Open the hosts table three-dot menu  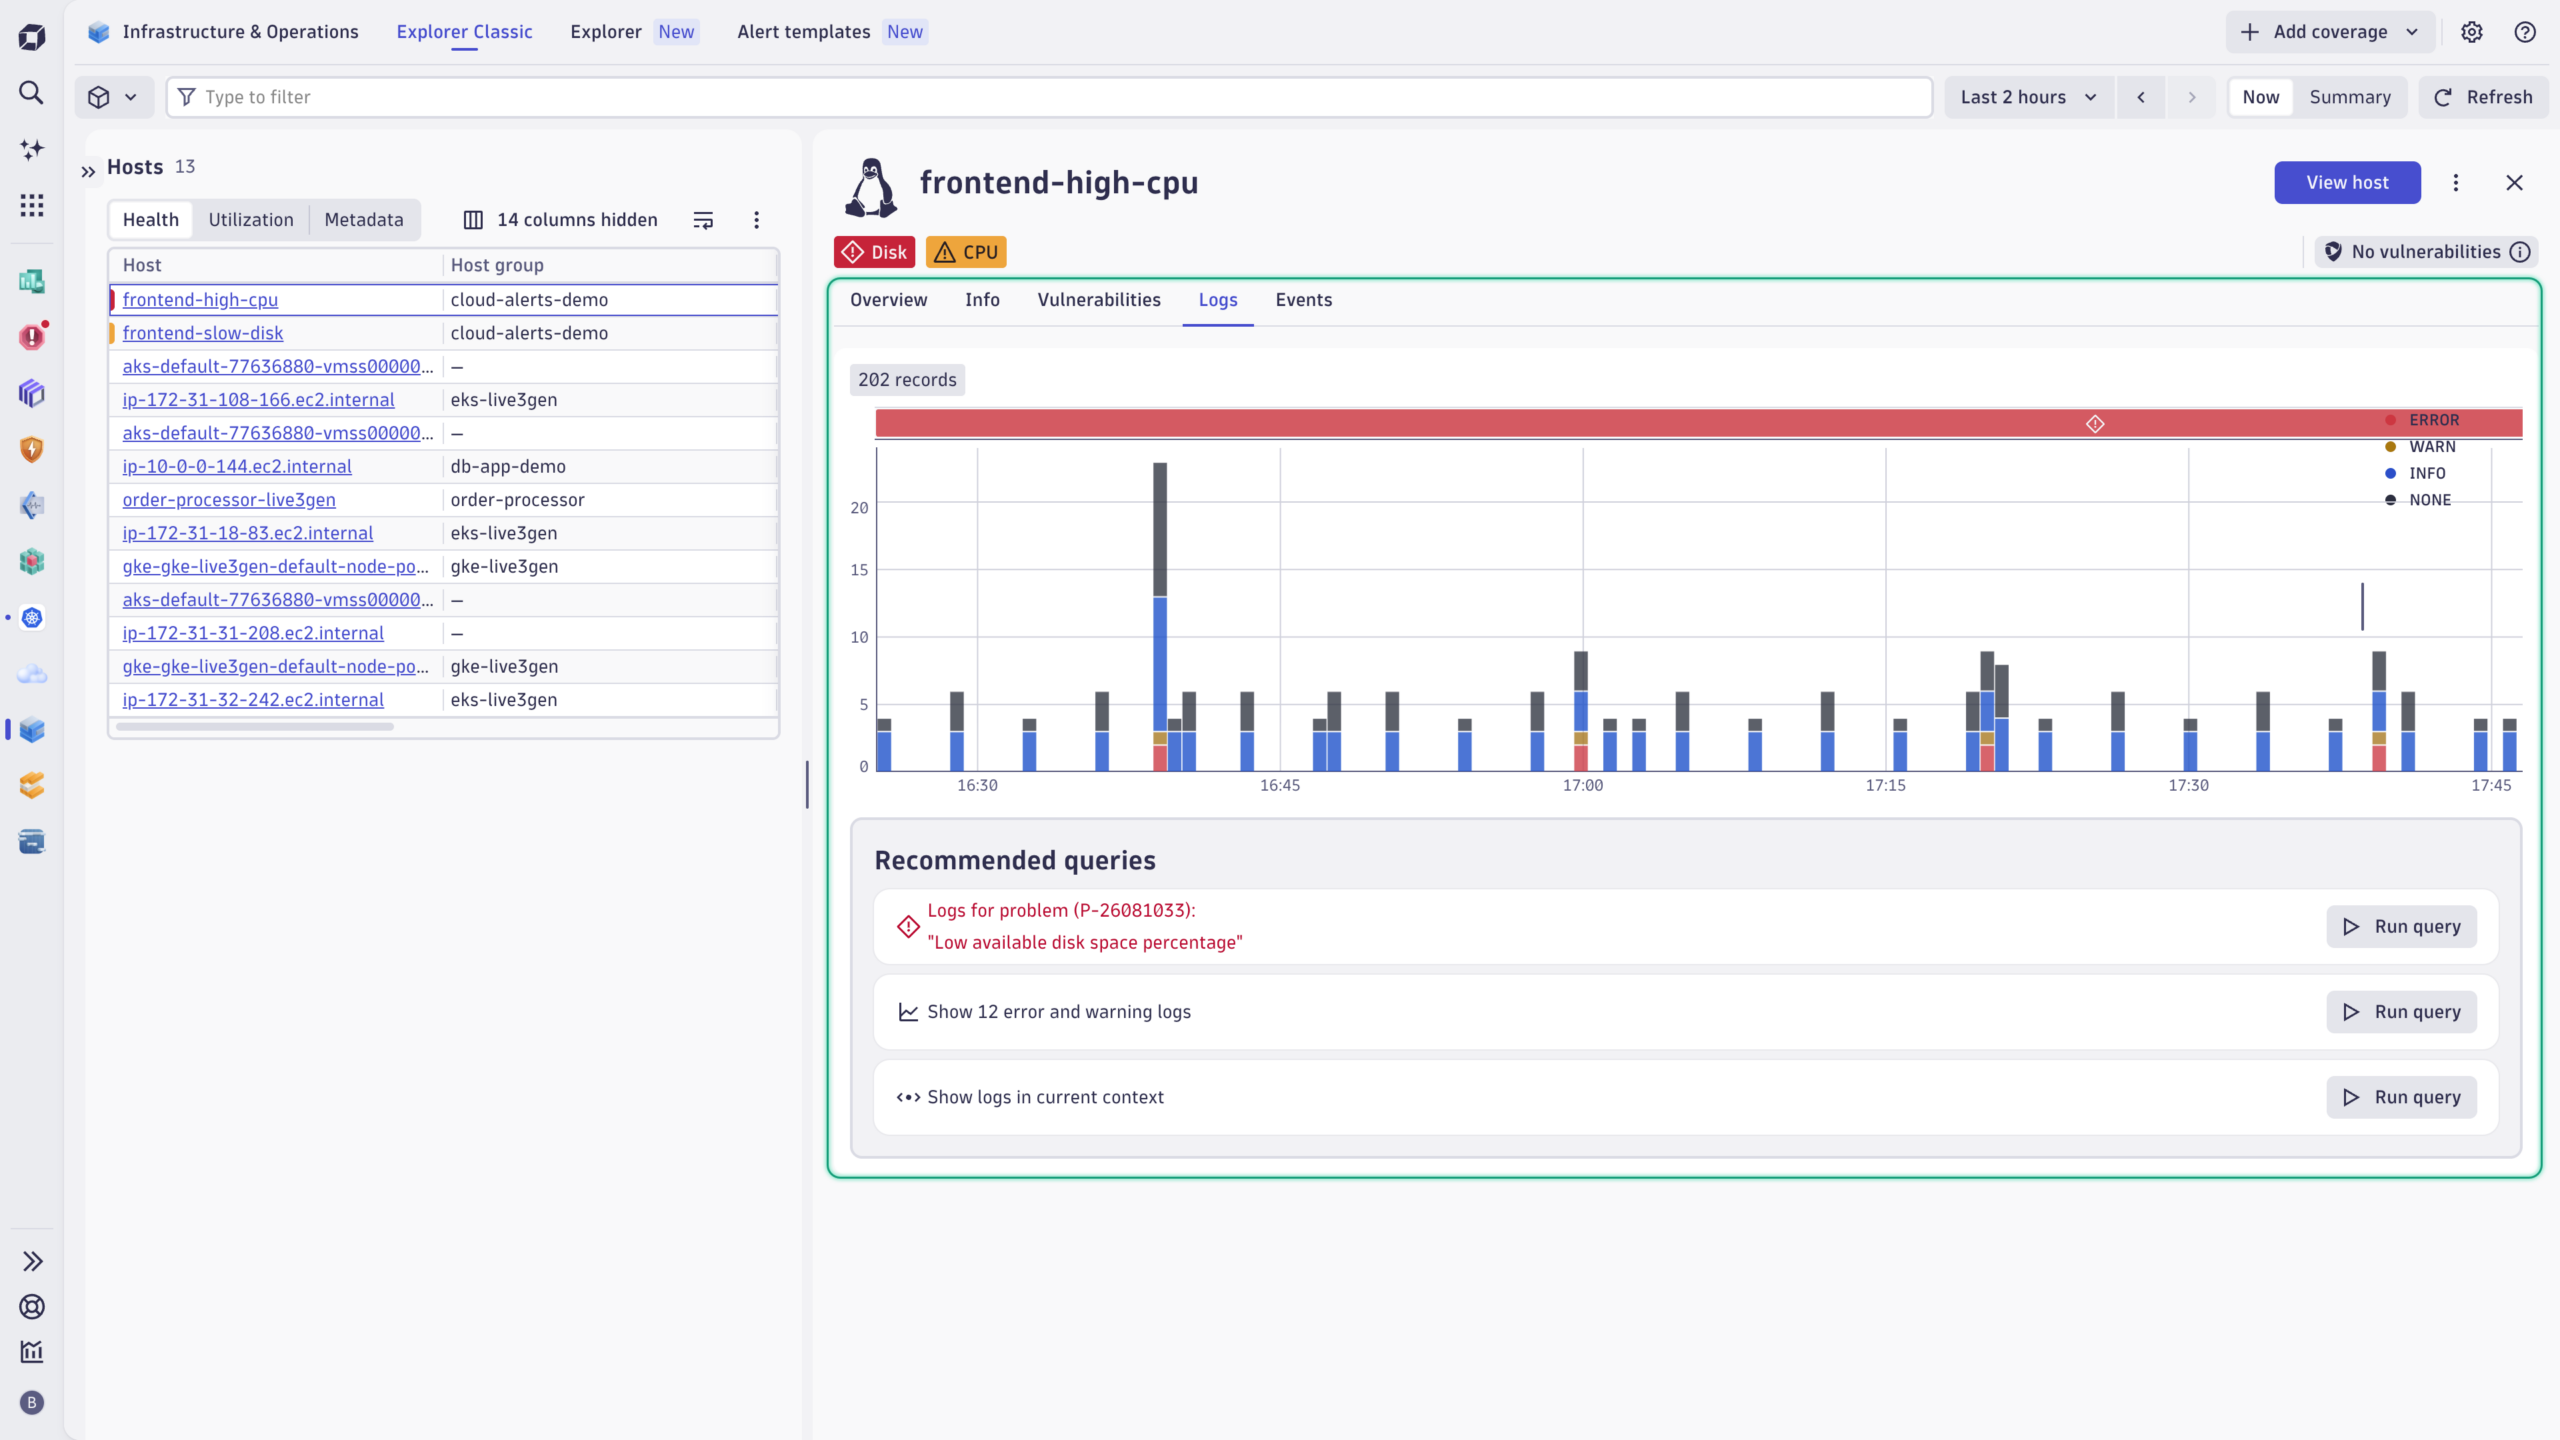(x=756, y=220)
